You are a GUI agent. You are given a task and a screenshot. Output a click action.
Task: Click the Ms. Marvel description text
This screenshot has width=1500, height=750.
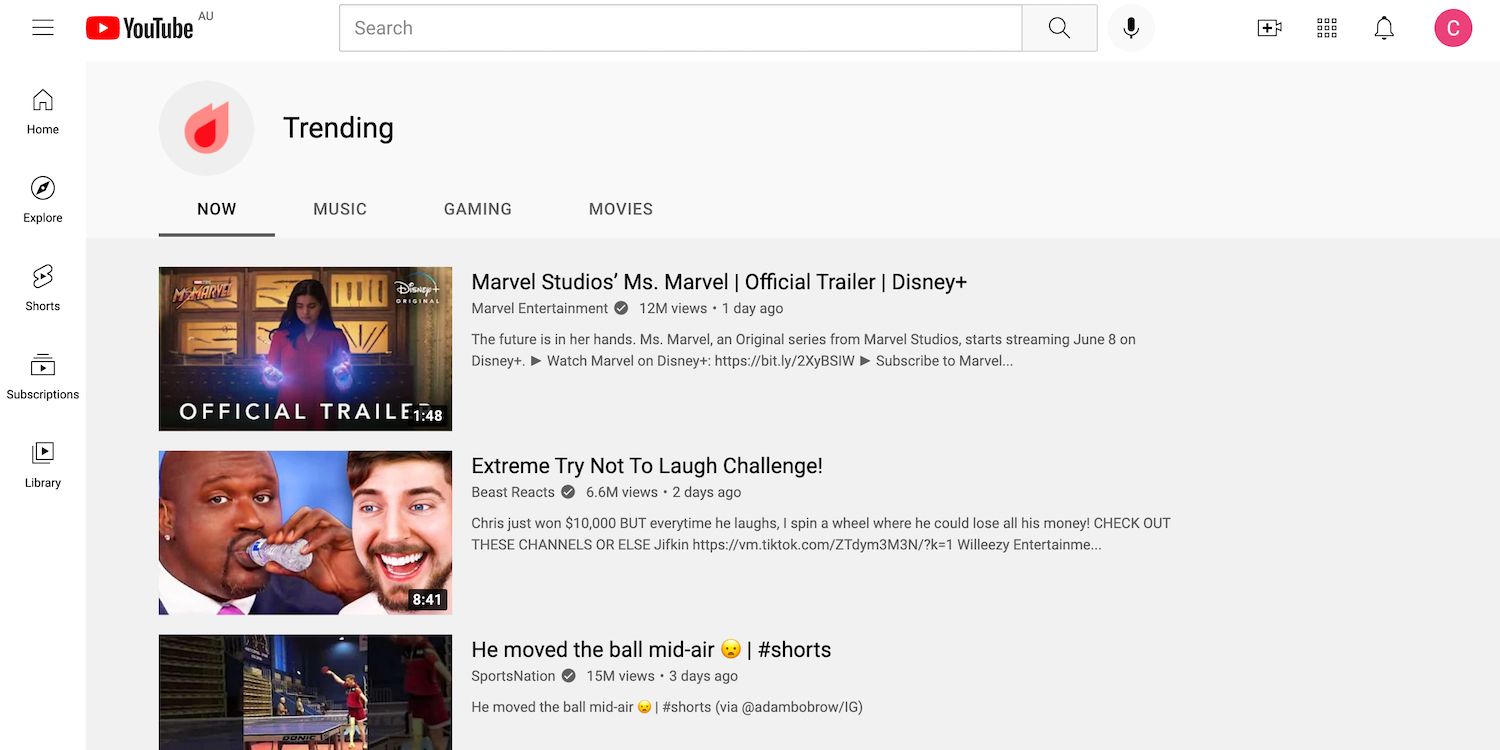[x=803, y=350]
